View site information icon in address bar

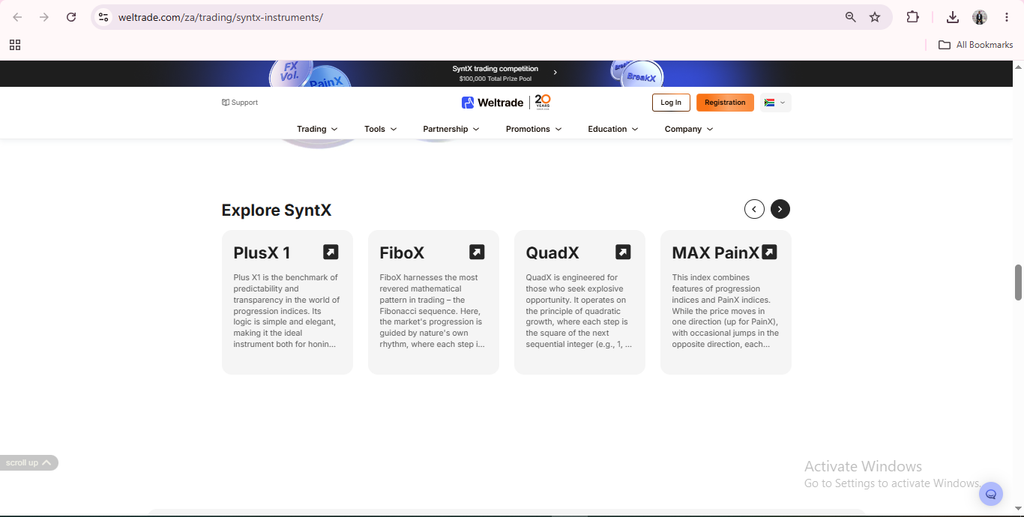(103, 18)
